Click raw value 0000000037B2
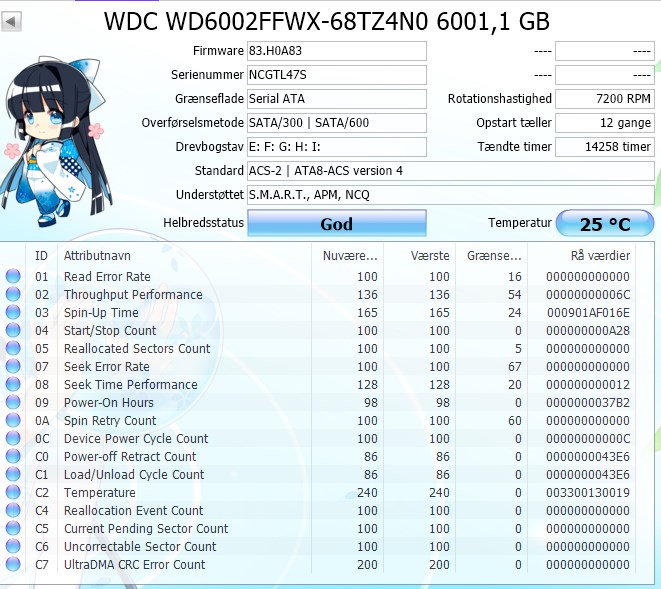Image resolution: width=661 pixels, height=589 pixels. (588, 403)
